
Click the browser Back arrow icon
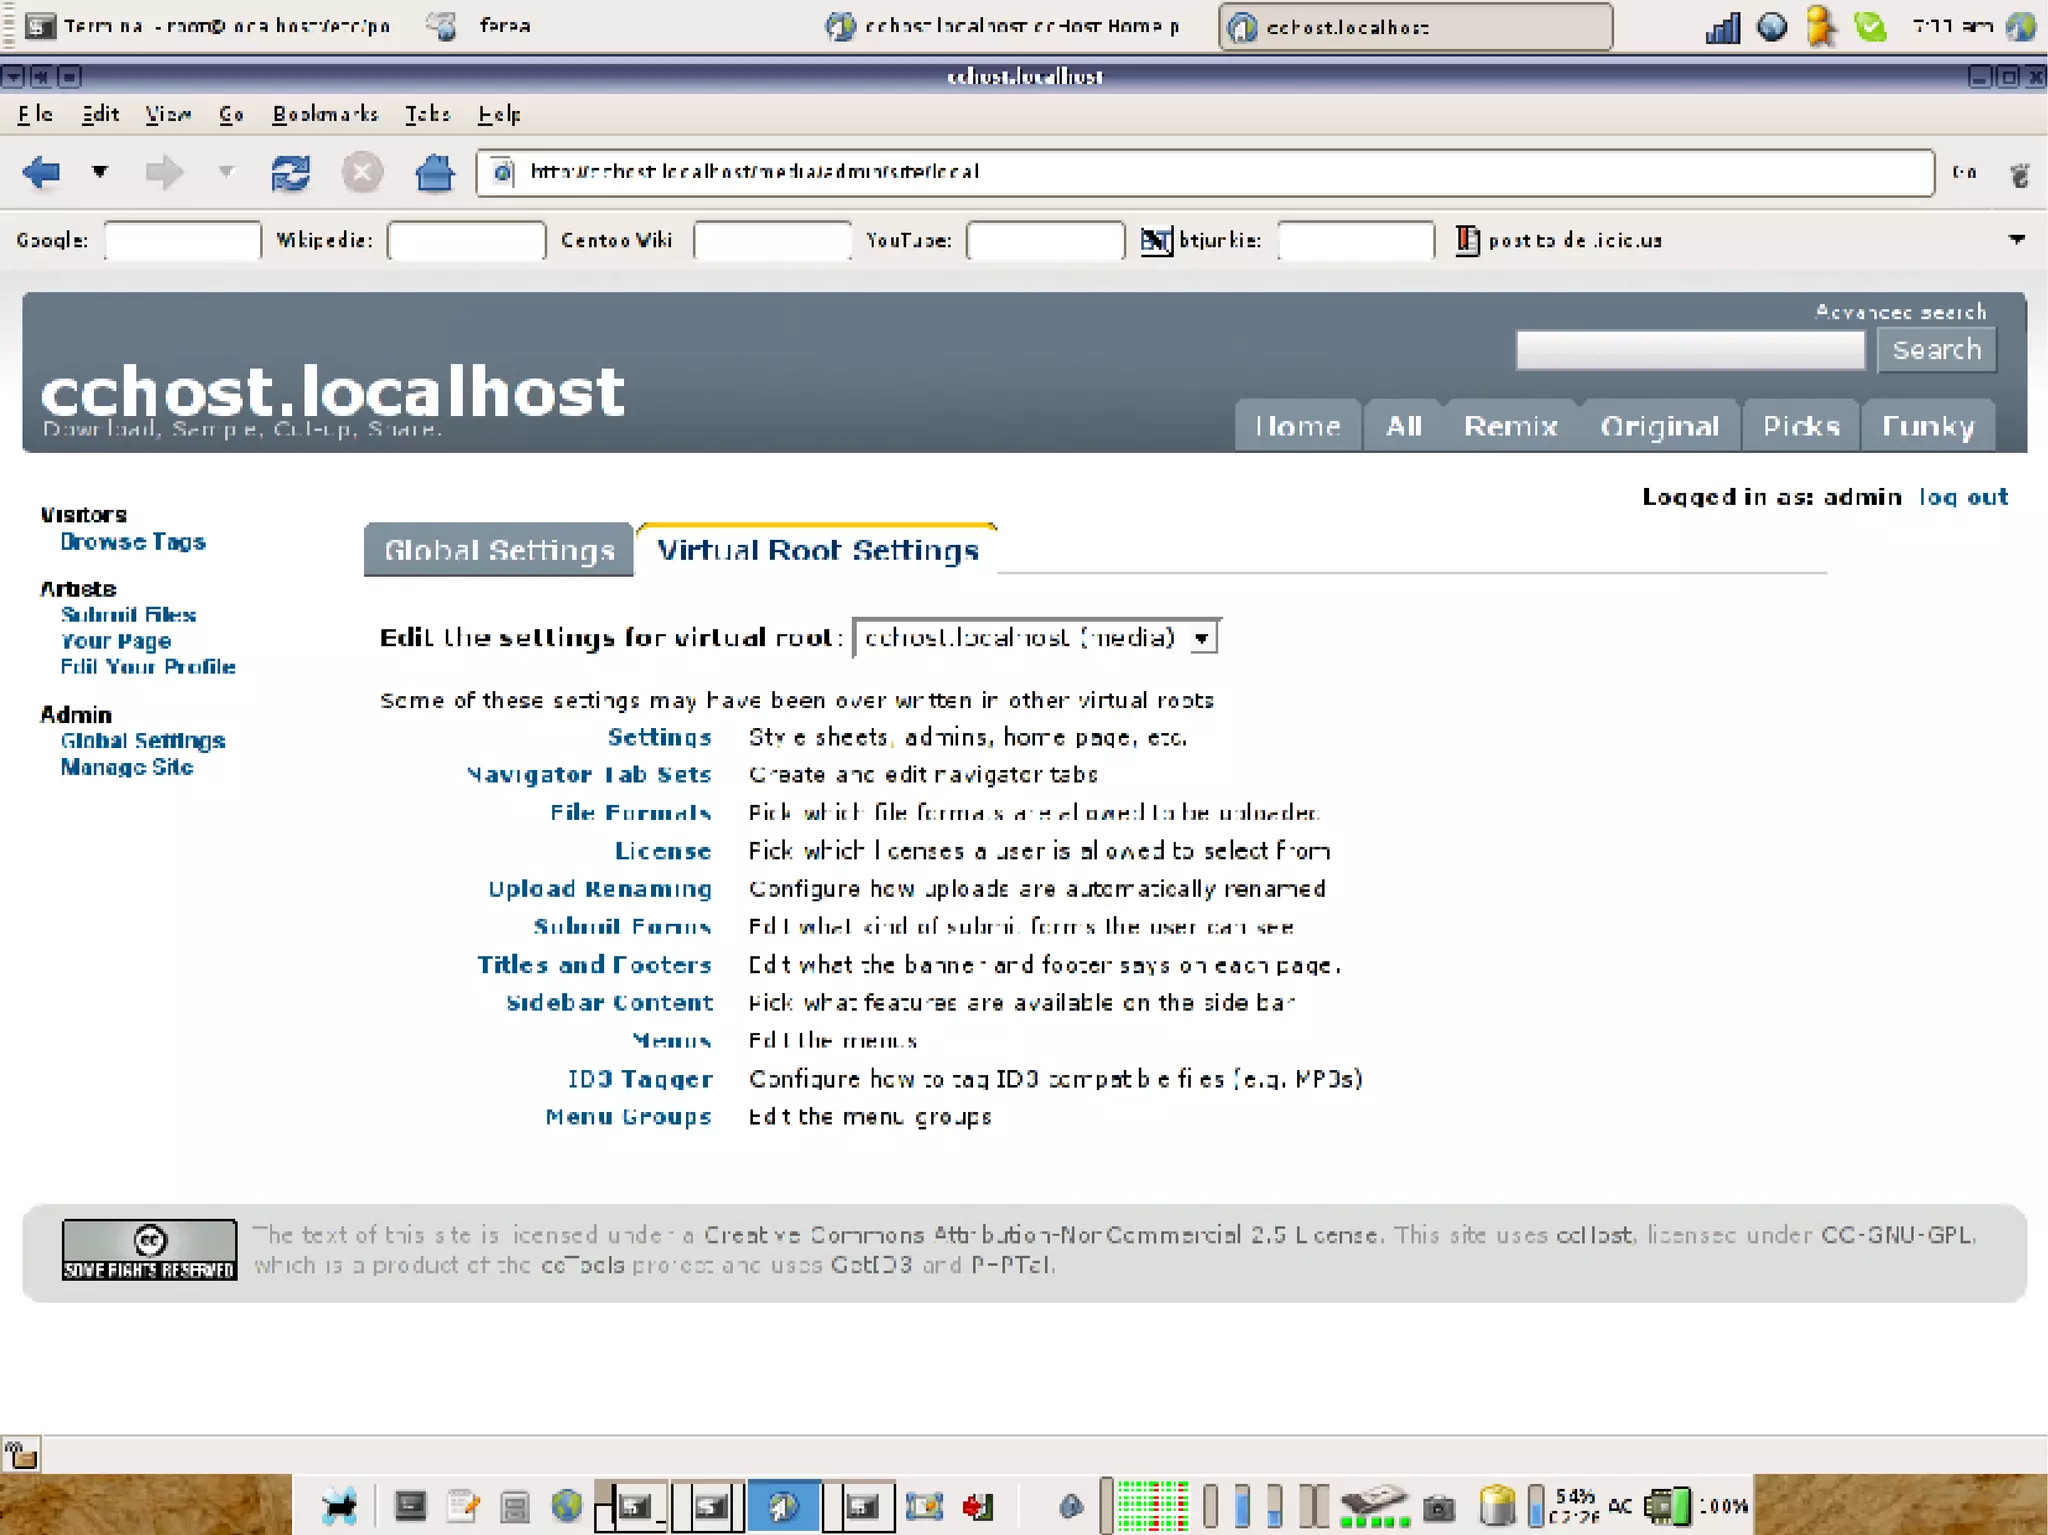point(41,172)
